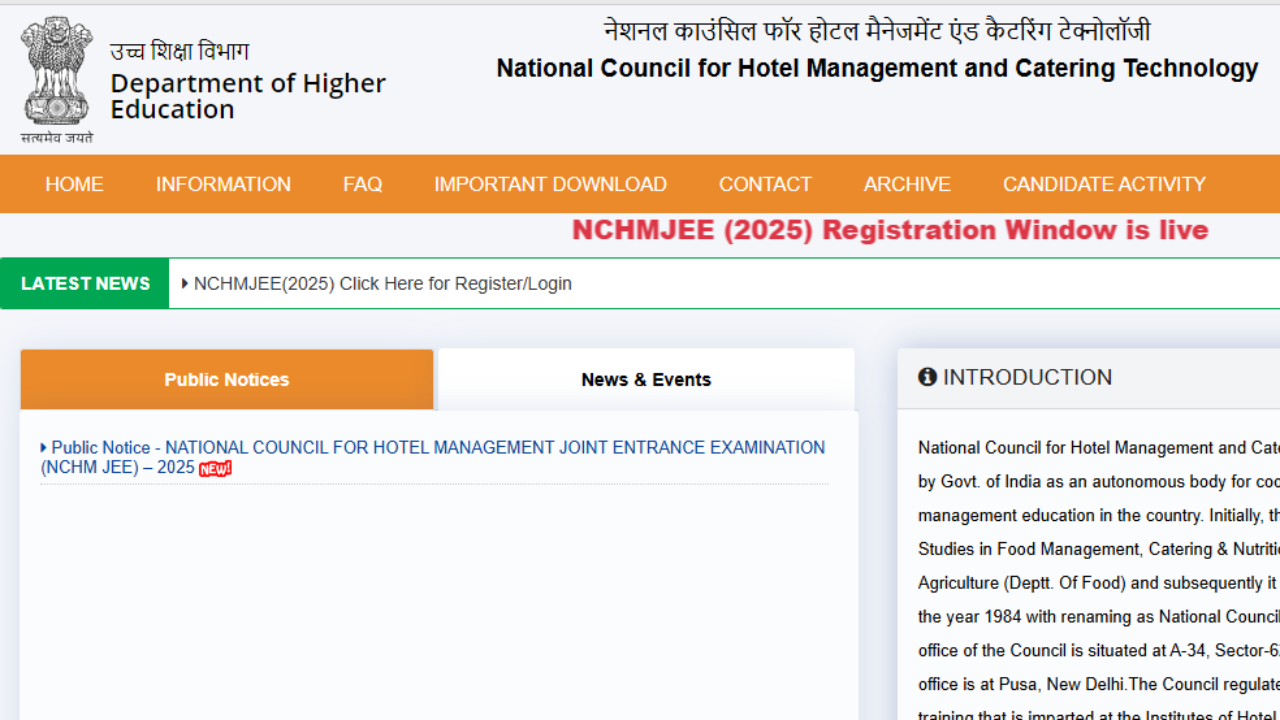Click the LATEST NEWS green label
Screen dimensions: 1280x720
(x=85, y=283)
